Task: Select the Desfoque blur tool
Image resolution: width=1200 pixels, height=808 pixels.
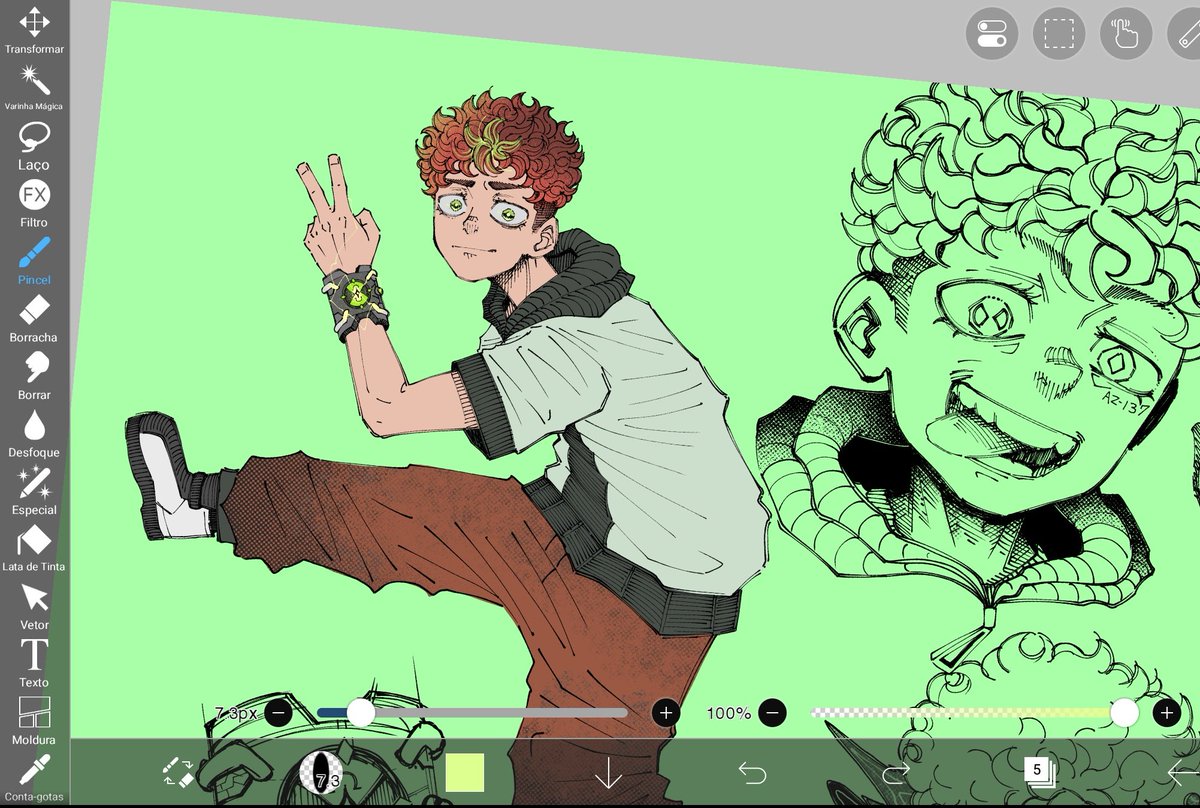Action: click(x=34, y=433)
